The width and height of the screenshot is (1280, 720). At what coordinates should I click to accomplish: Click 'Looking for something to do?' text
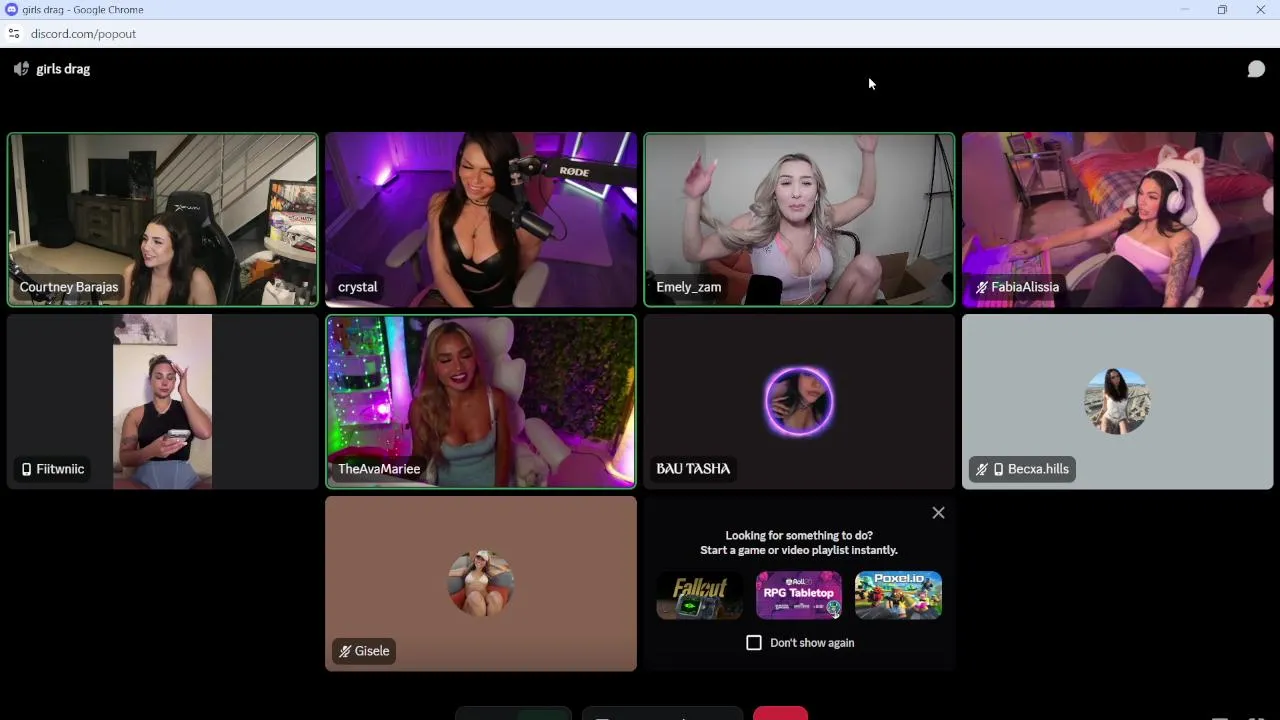point(799,535)
